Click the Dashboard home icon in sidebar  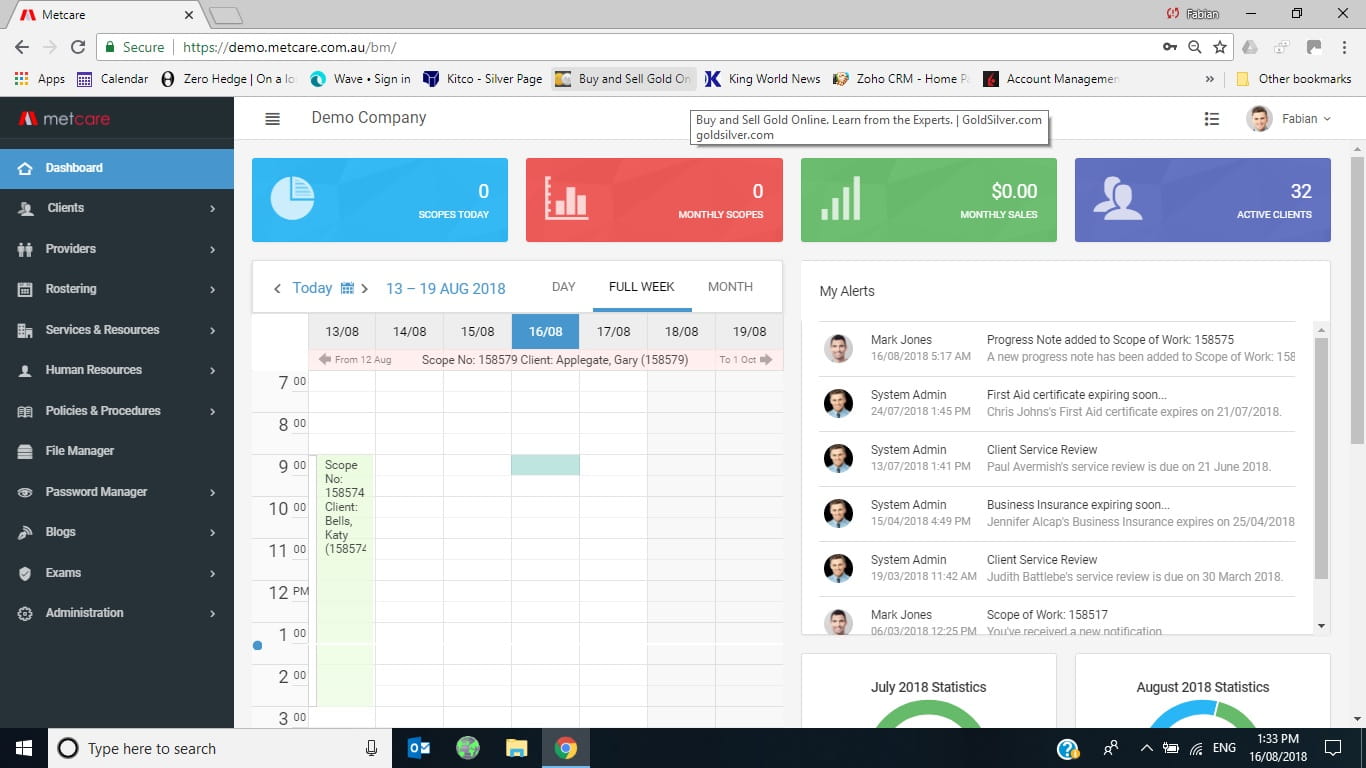(25, 168)
